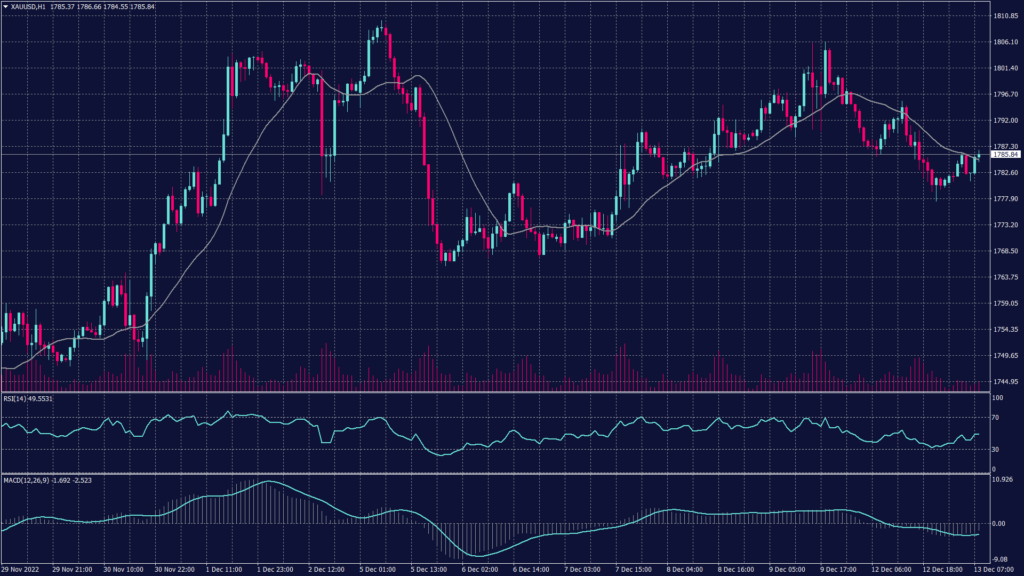Click the 29 Nov 2022 date label
The image size is (1024, 576).
click(x=22, y=570)
